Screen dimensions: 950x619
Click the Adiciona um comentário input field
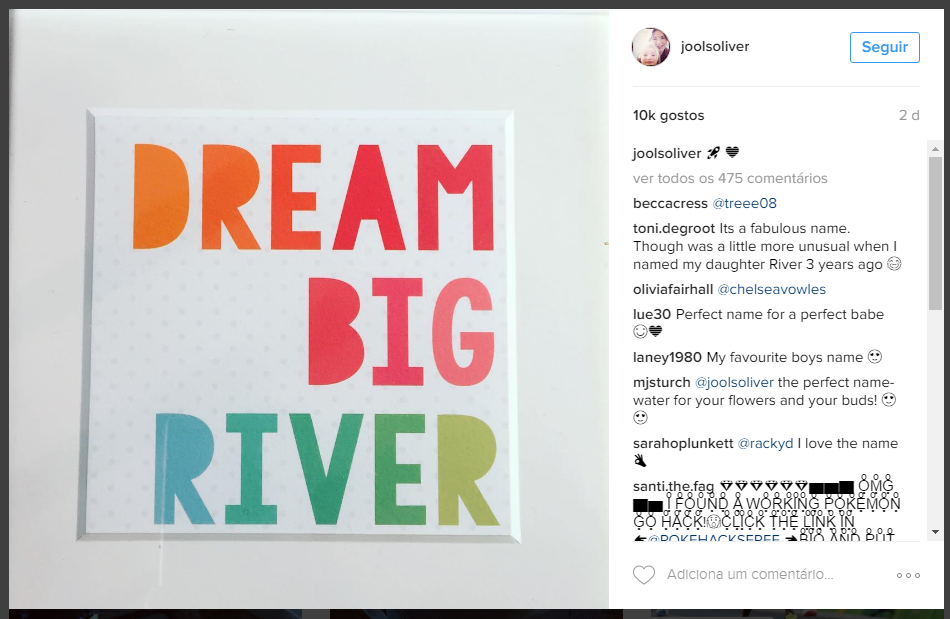[750, 574]
